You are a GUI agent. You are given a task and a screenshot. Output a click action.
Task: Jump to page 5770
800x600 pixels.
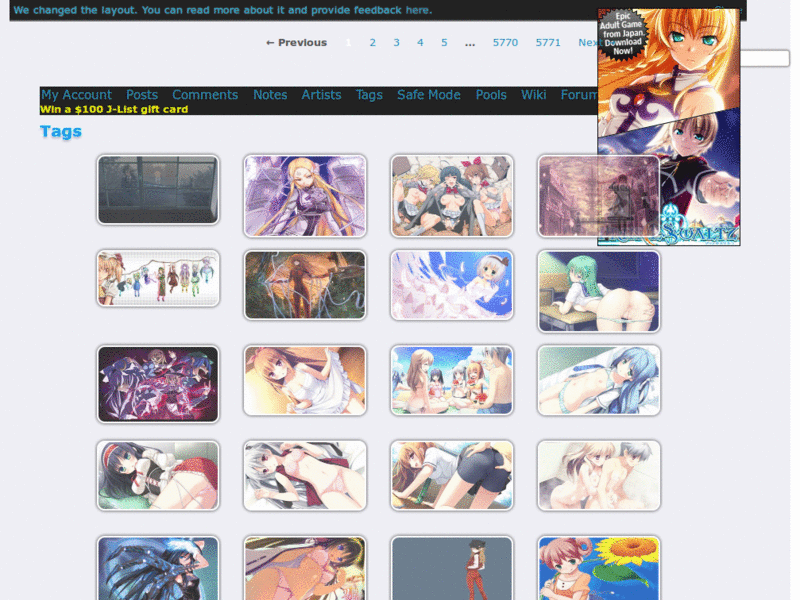tap(505, 43)
